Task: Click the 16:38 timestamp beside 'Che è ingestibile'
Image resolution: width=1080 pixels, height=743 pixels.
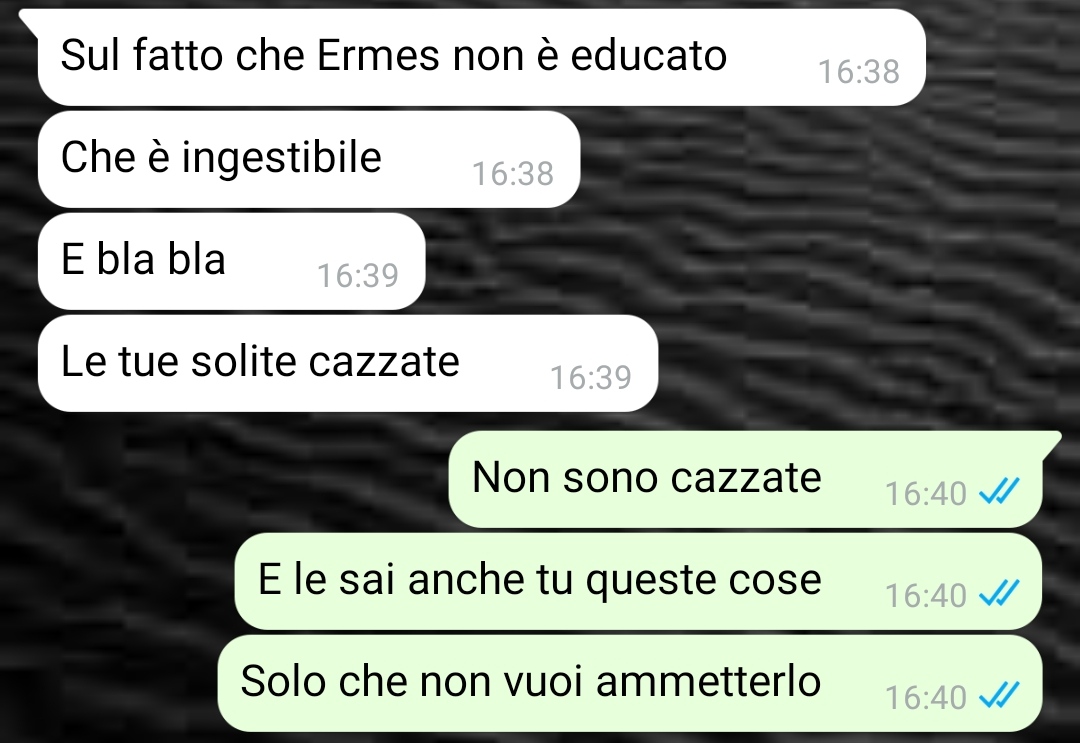Action: 512,174
